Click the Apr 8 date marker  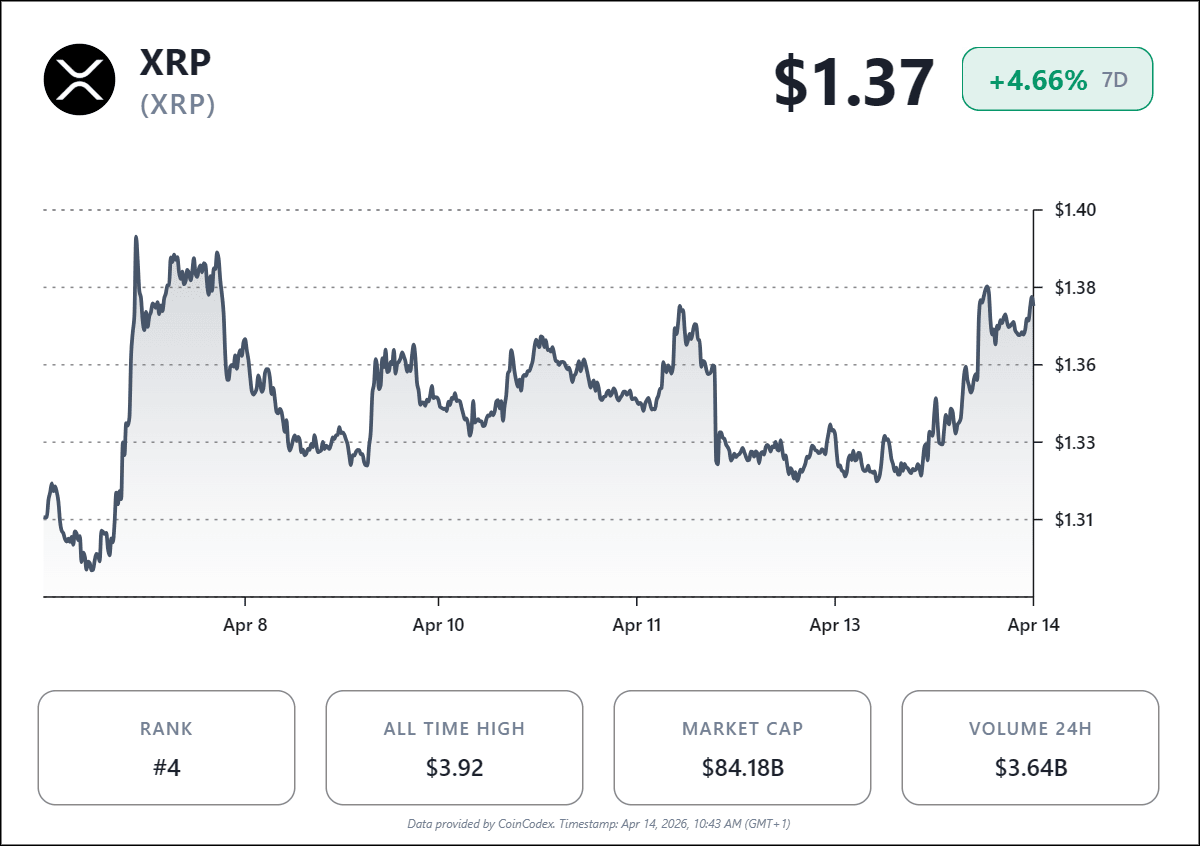click(x=246, y=626)
